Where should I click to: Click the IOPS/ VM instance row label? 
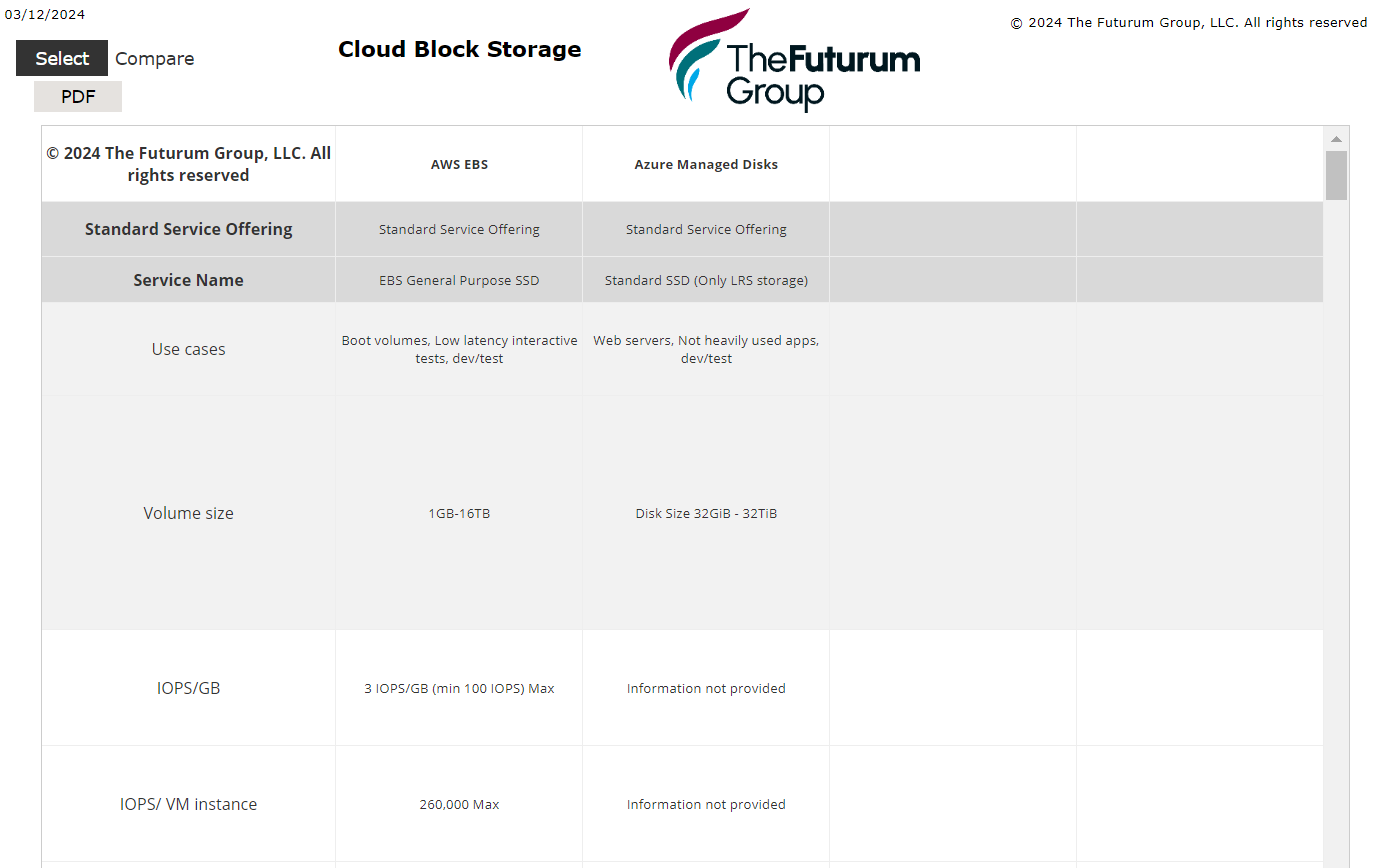click(x=188, y=804)
